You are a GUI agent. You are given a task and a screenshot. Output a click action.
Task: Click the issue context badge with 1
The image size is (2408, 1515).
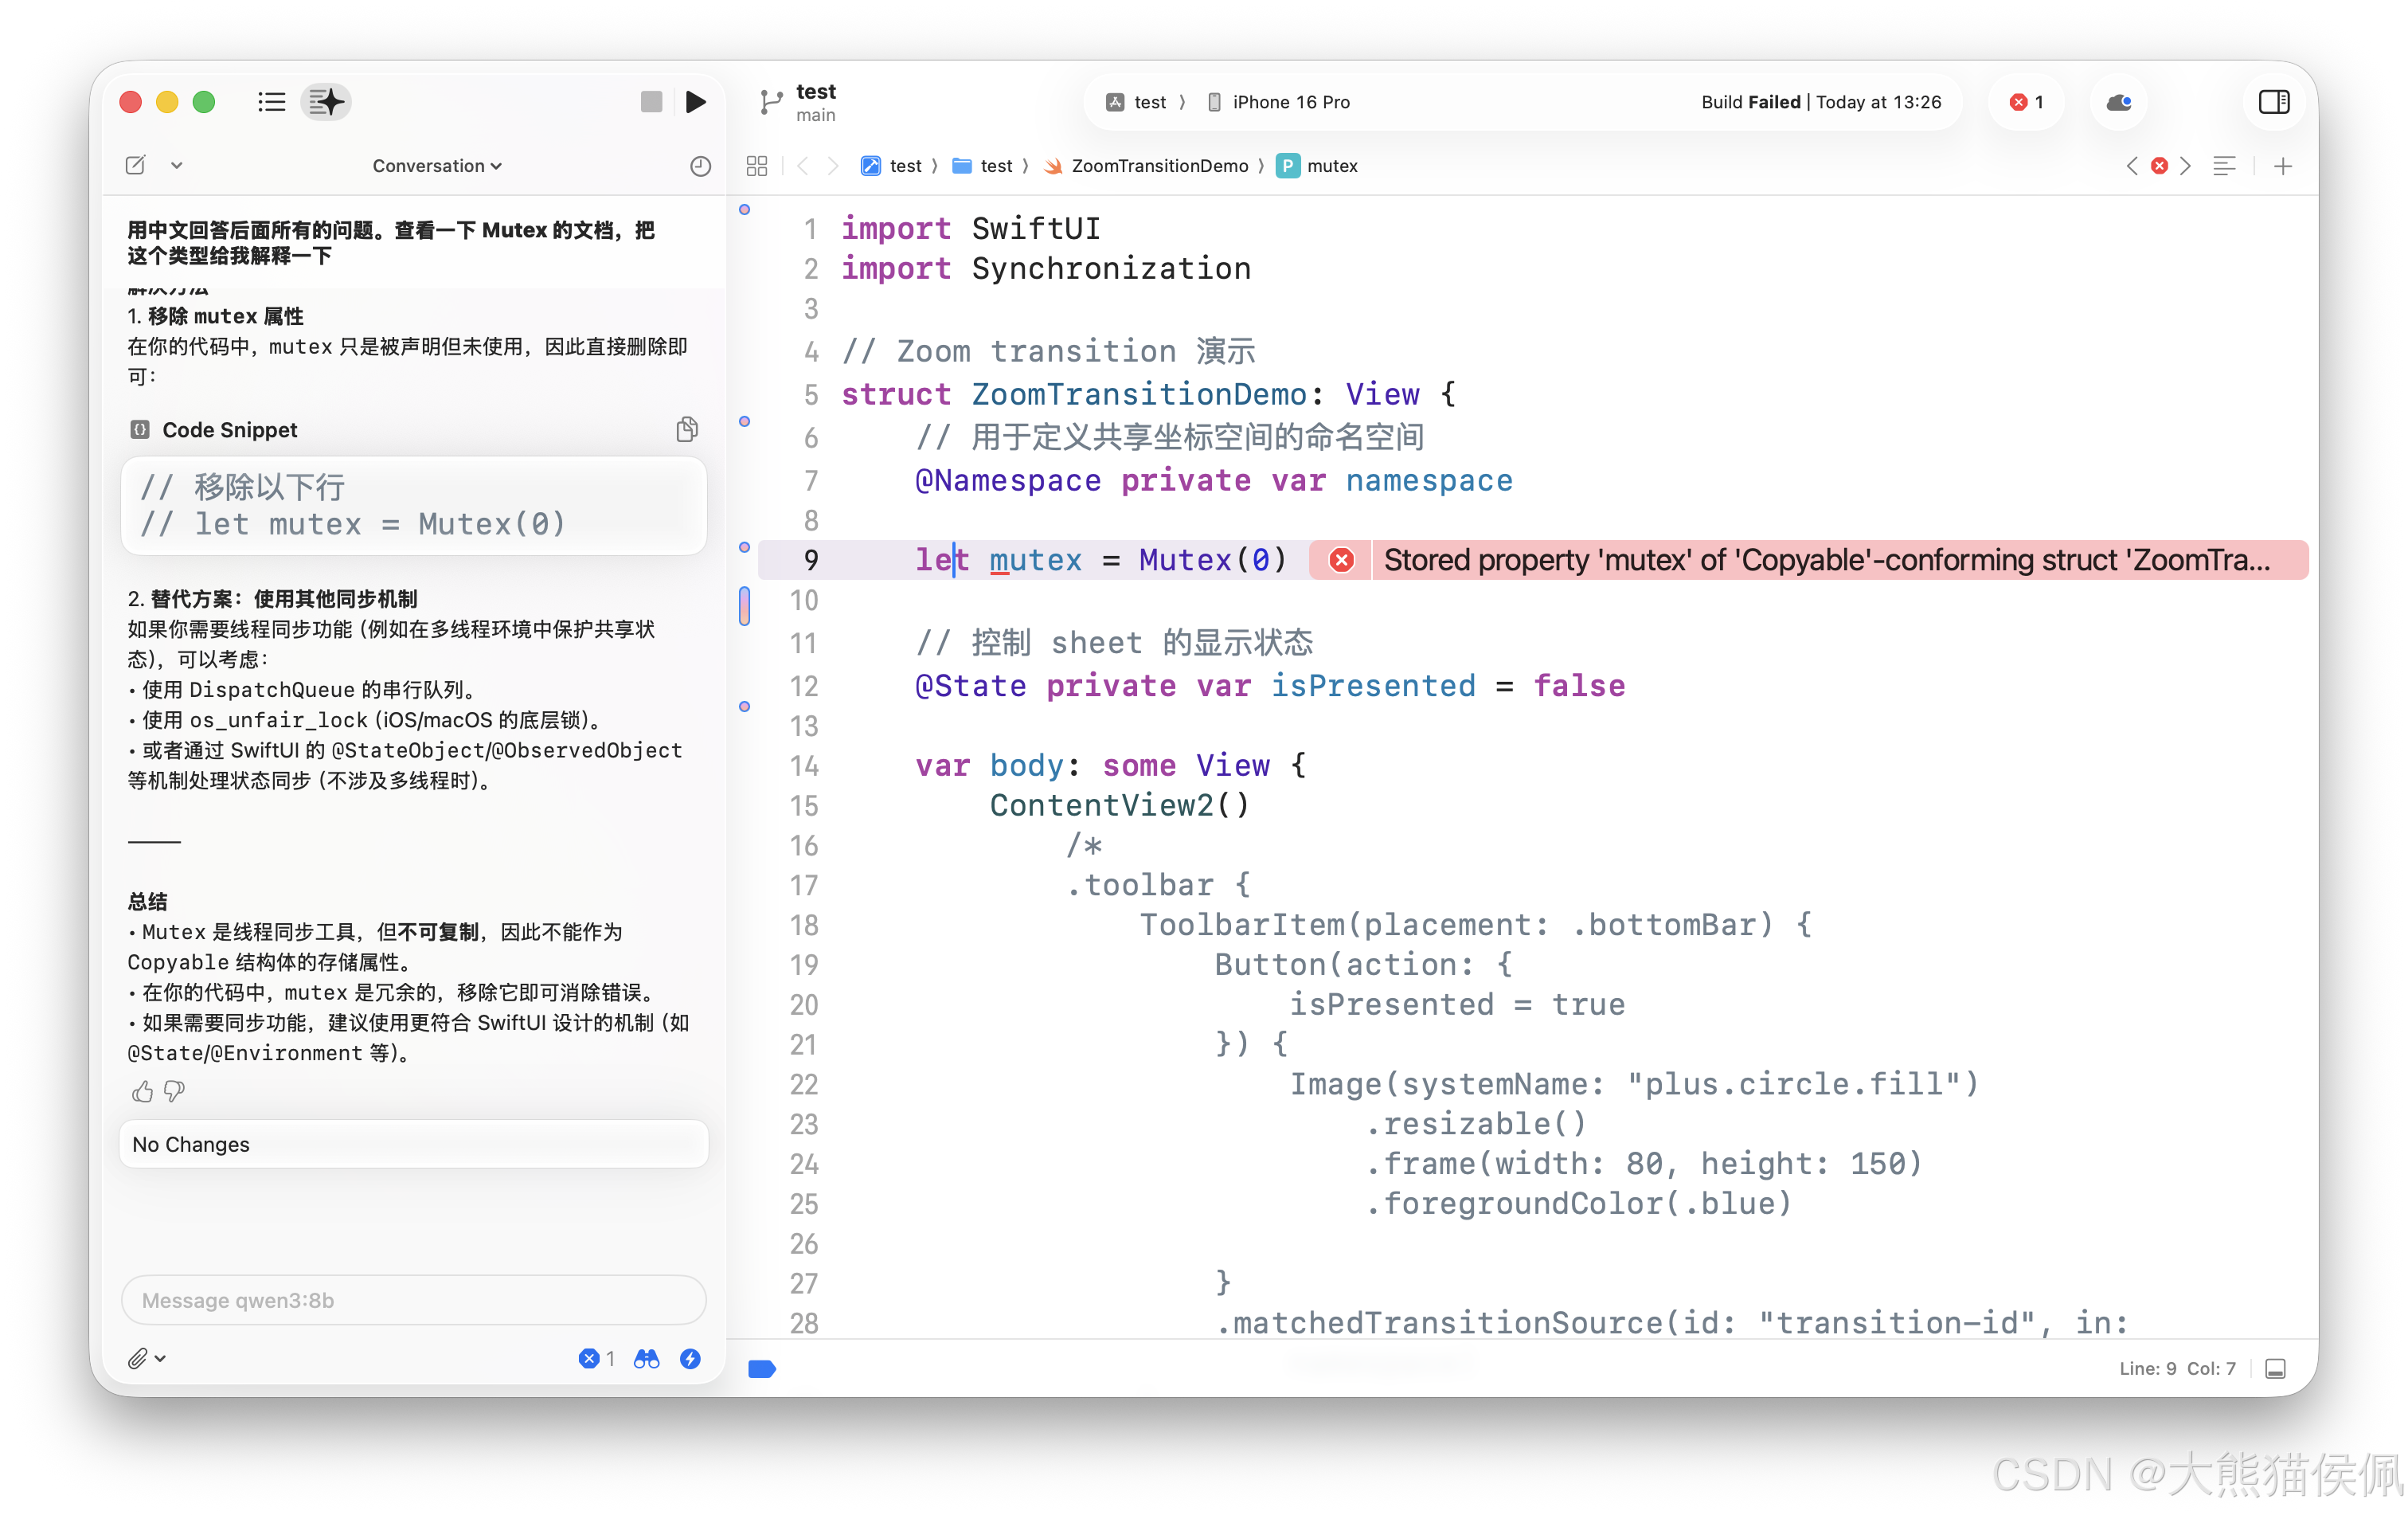(597, 1358)
